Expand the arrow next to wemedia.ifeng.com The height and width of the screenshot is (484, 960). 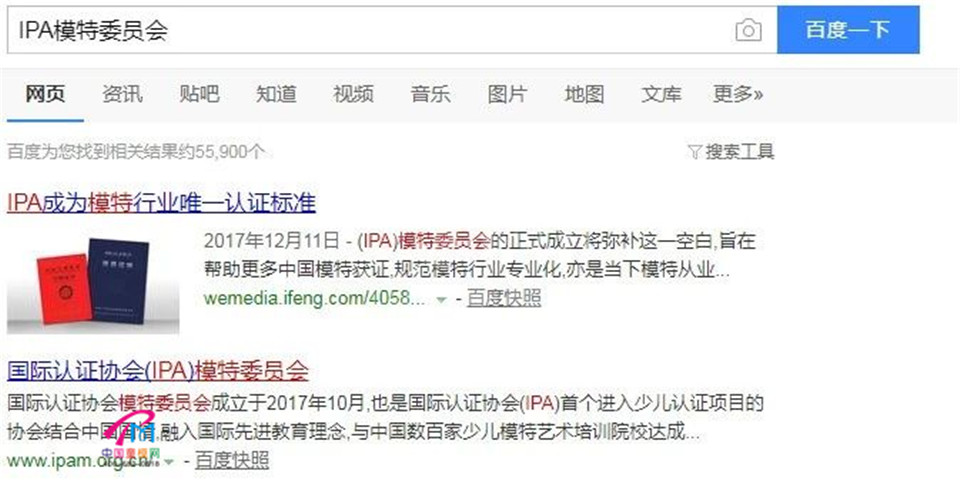[441, 300]
